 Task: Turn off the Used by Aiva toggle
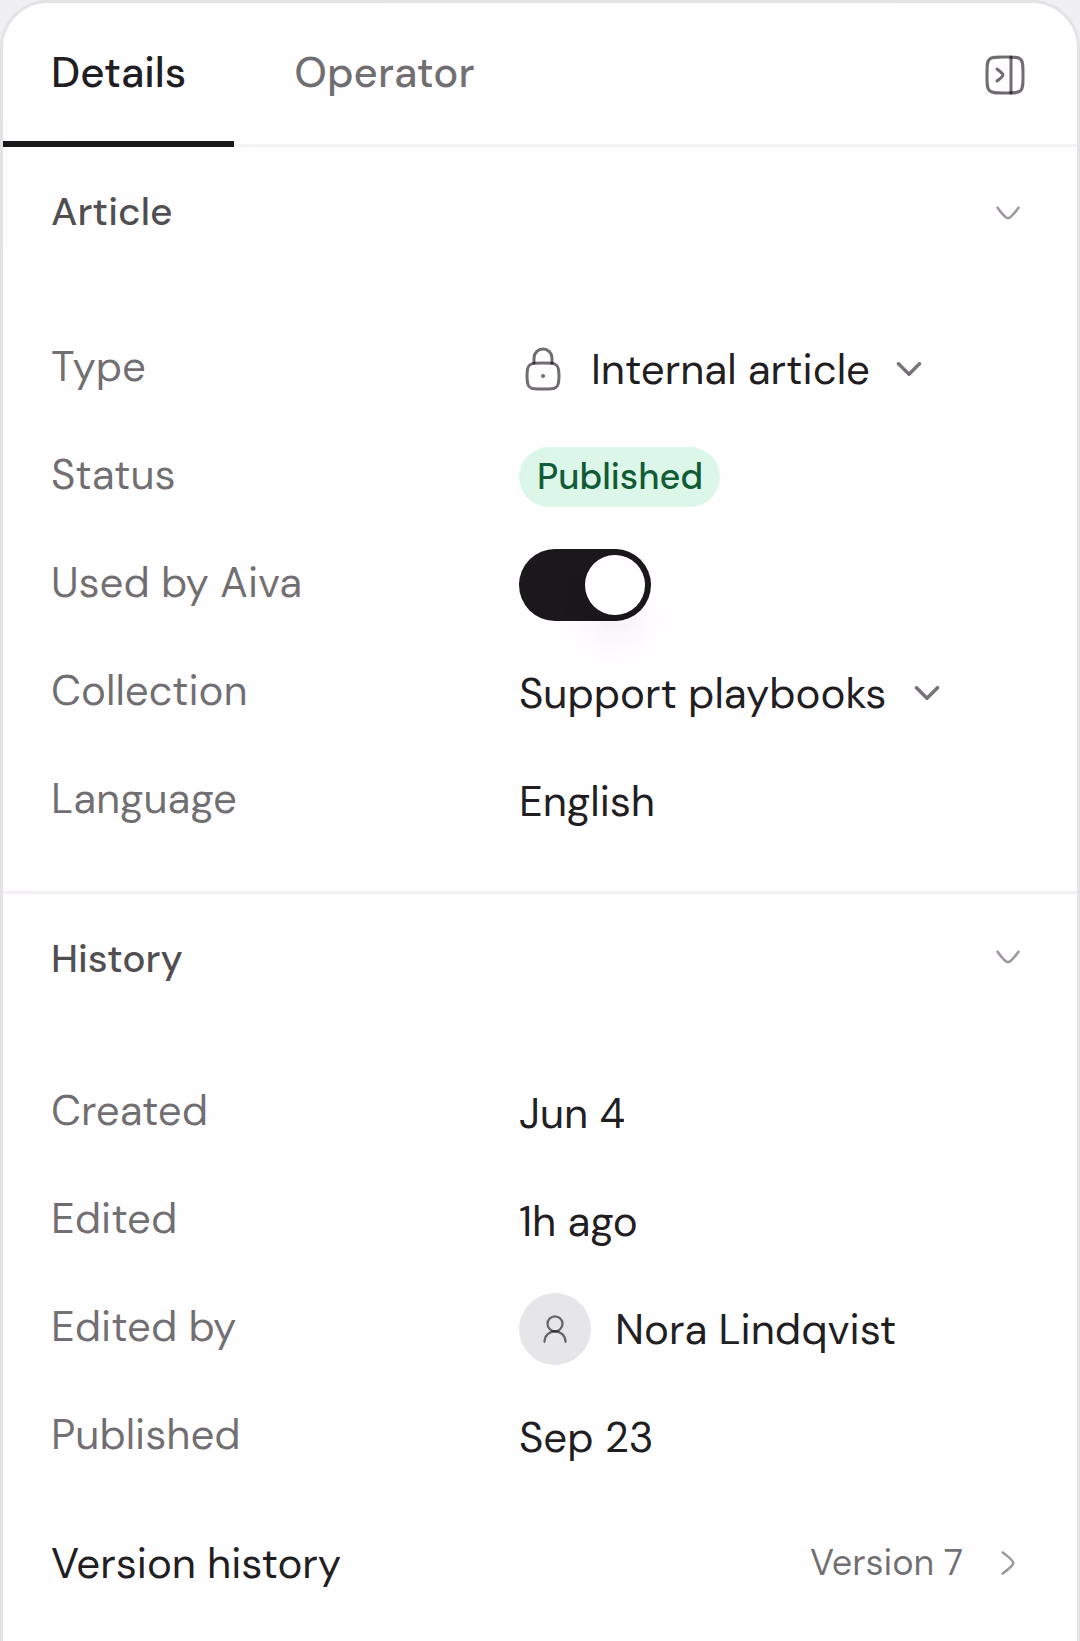(x=585, y=585)
